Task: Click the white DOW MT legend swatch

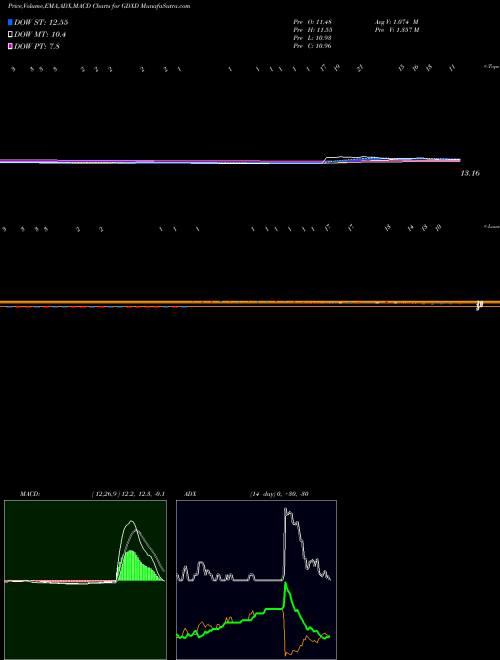Action: coord(10,35)
